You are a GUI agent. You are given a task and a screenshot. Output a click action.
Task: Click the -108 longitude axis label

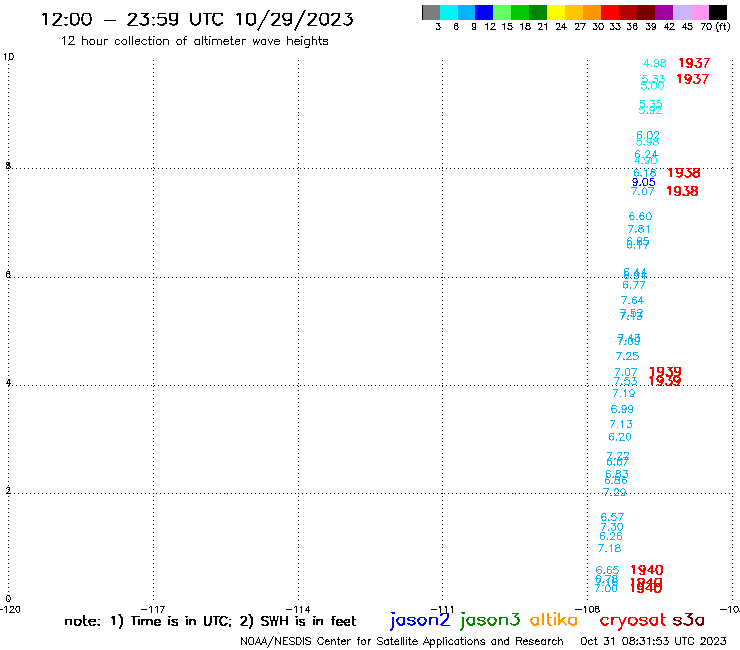(x=588, y=609)
